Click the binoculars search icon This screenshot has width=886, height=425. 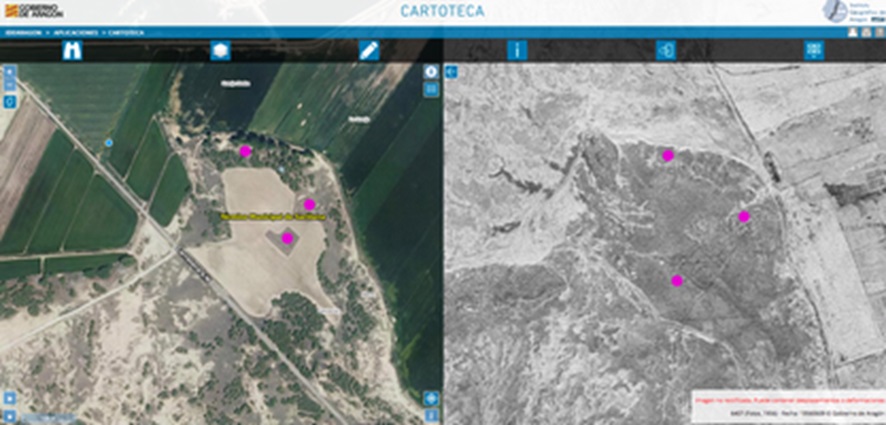(73, 51)
